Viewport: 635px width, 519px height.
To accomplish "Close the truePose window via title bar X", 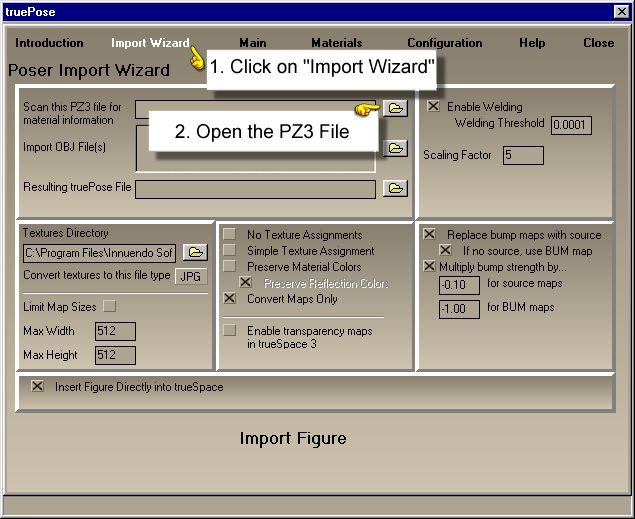I will tap(621, 11).
